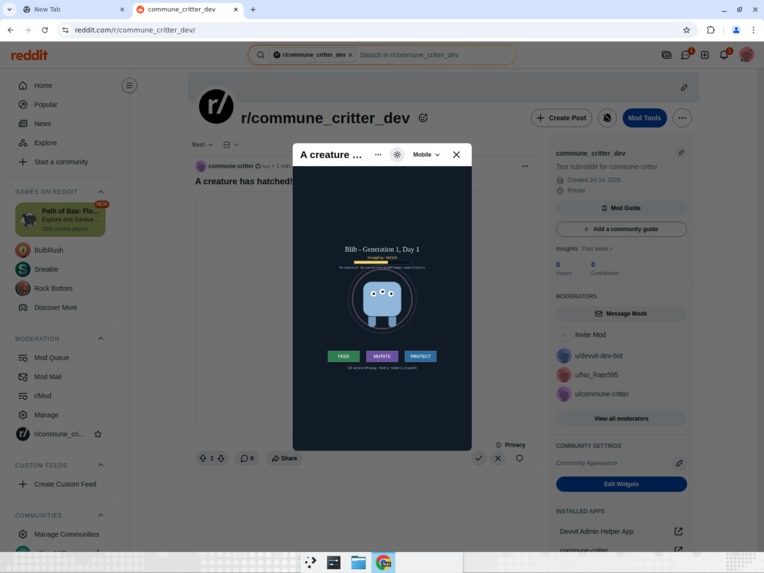The width and height of the screenshot is (764, 573).
Task: Open comments on the creature post
Action: pos(247,458)
